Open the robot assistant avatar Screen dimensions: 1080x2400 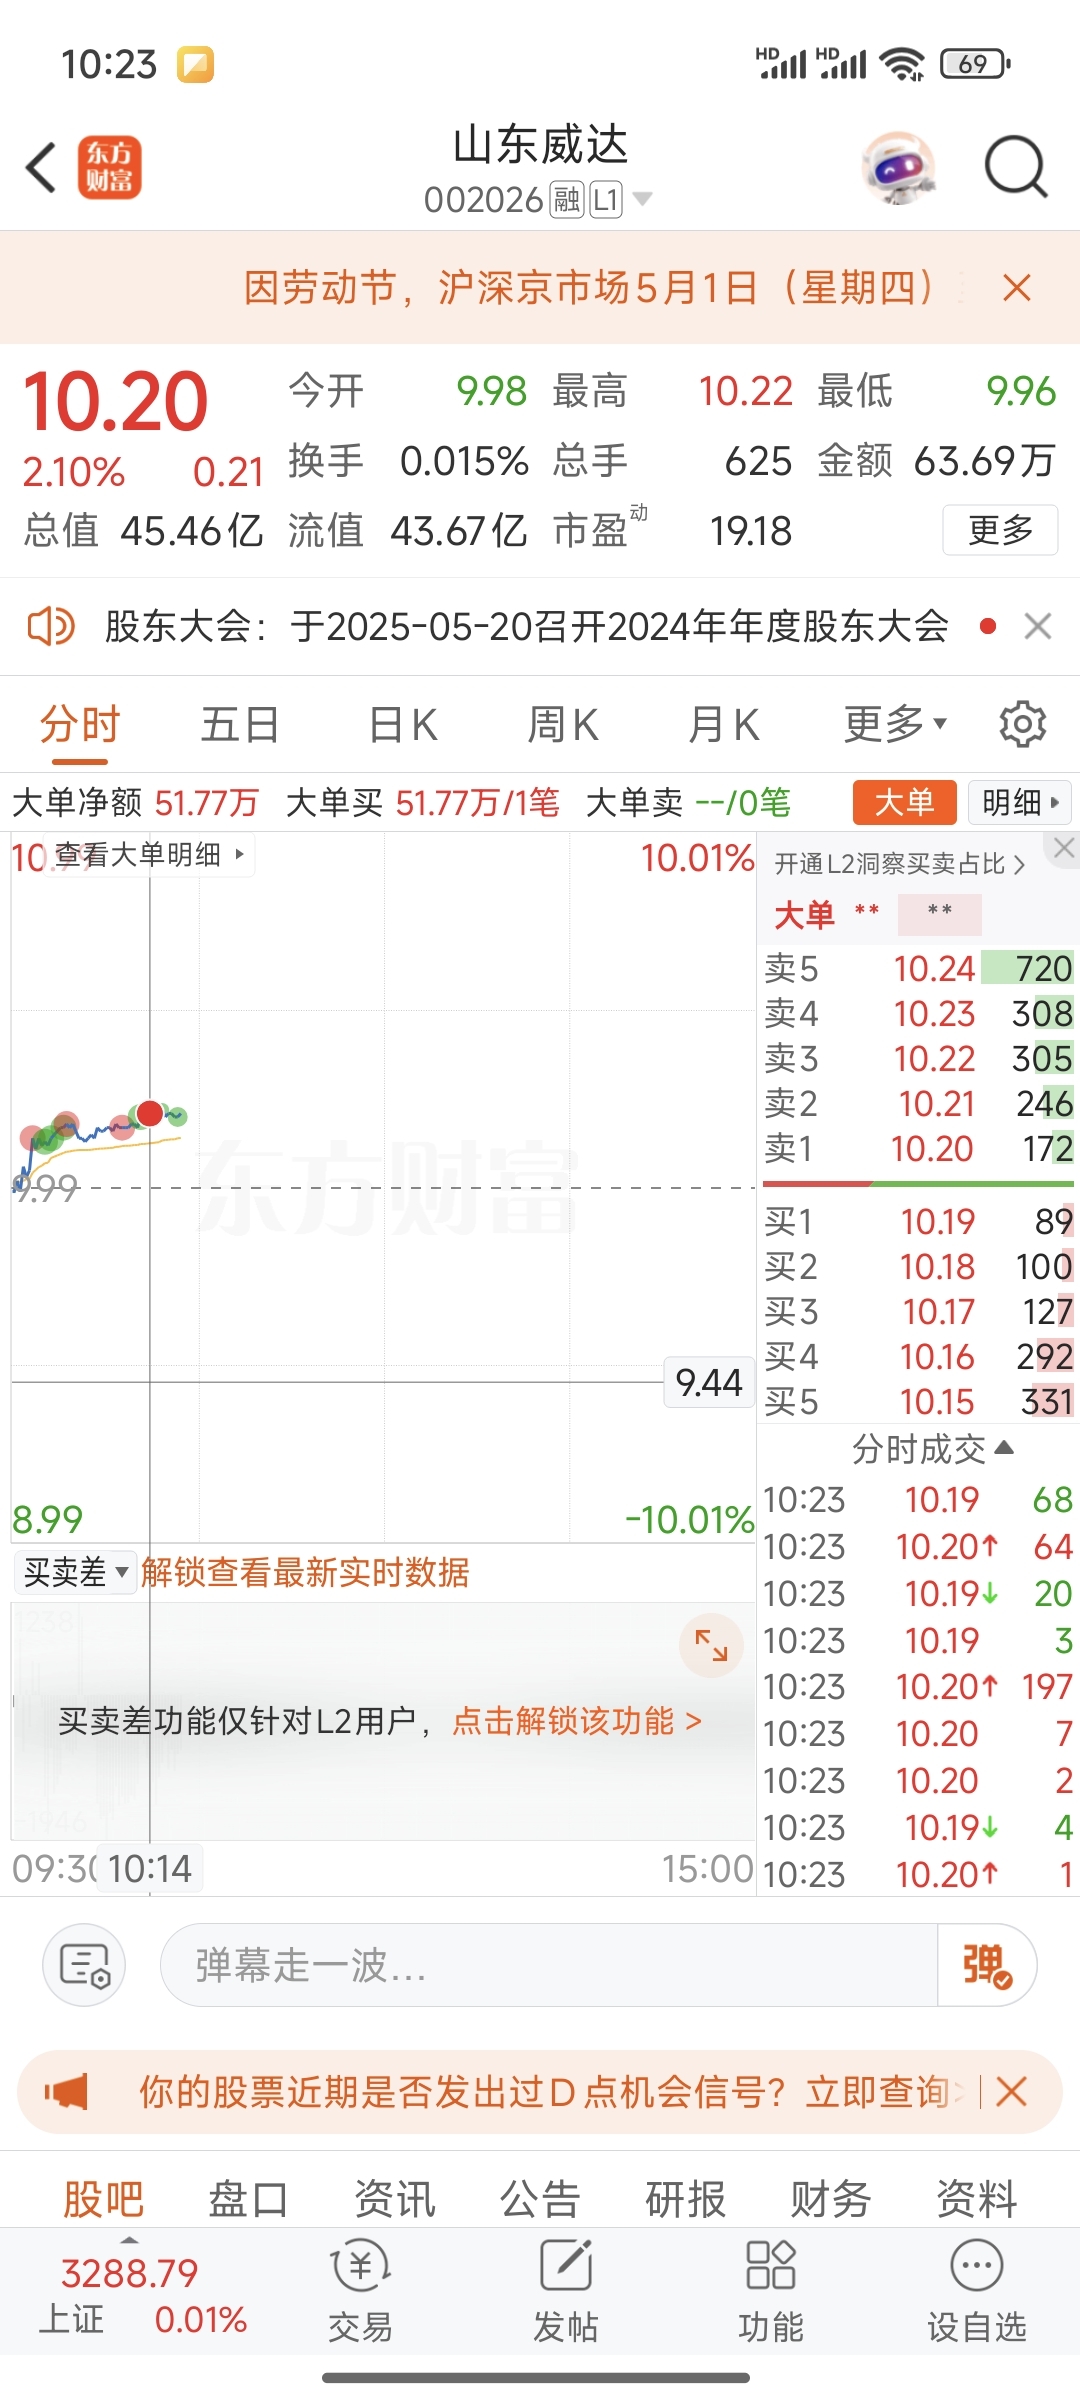(x=899, y=167)
